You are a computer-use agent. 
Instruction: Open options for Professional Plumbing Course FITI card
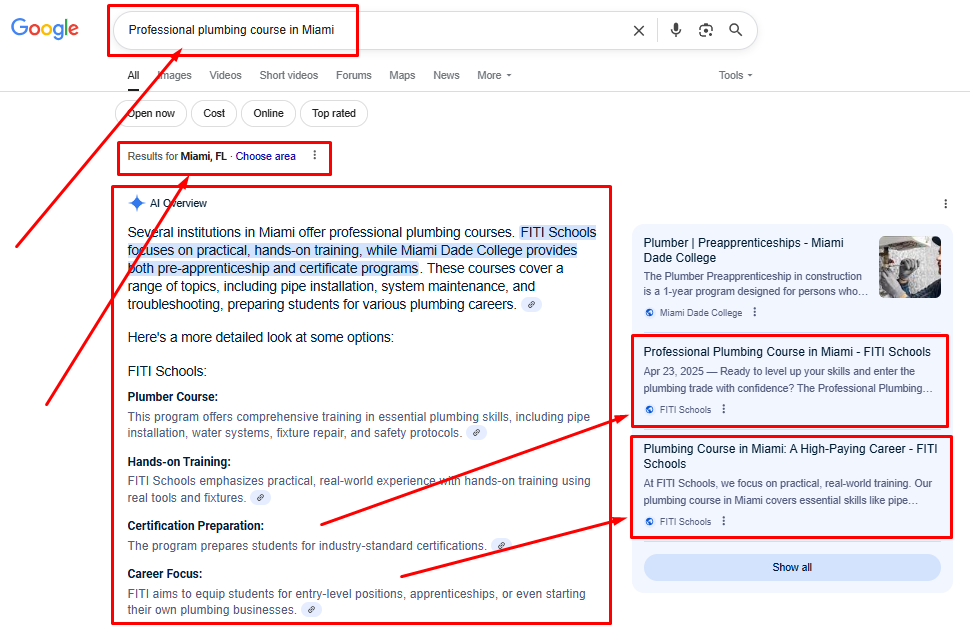click(x=724, y=409)
